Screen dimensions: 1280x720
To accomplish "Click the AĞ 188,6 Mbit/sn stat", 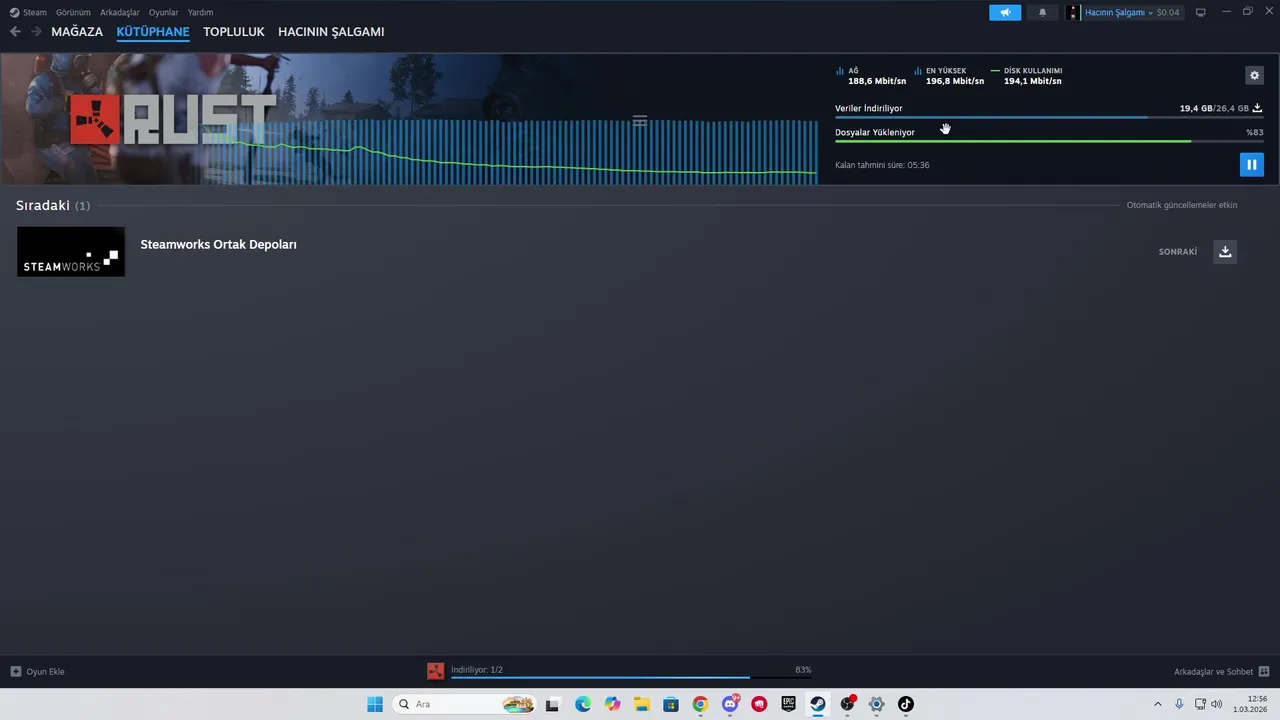I will click(x=871, y=76).
